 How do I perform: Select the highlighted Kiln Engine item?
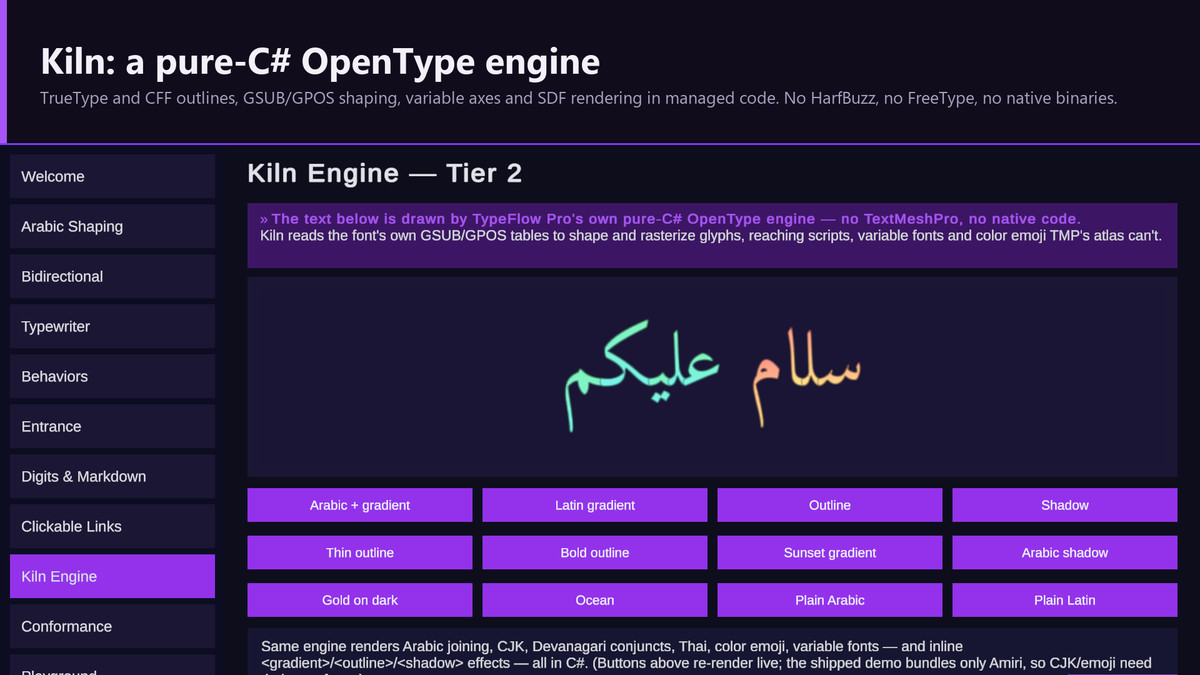(x=112, y=576)
